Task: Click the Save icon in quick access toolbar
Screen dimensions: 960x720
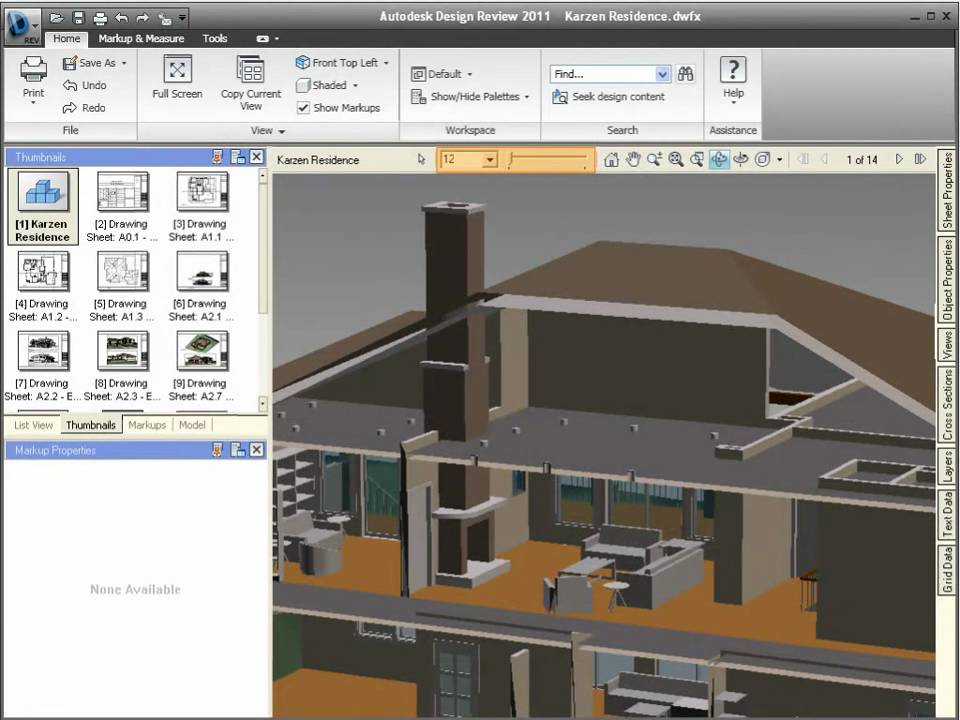Action: click(x=78, y=18)
